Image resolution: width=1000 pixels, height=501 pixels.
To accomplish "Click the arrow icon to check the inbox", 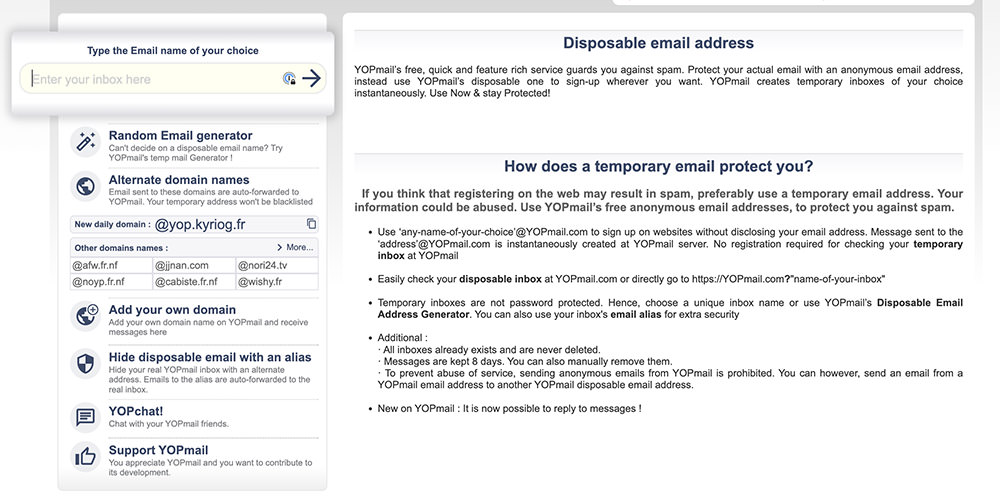I will tap(311, 78).
